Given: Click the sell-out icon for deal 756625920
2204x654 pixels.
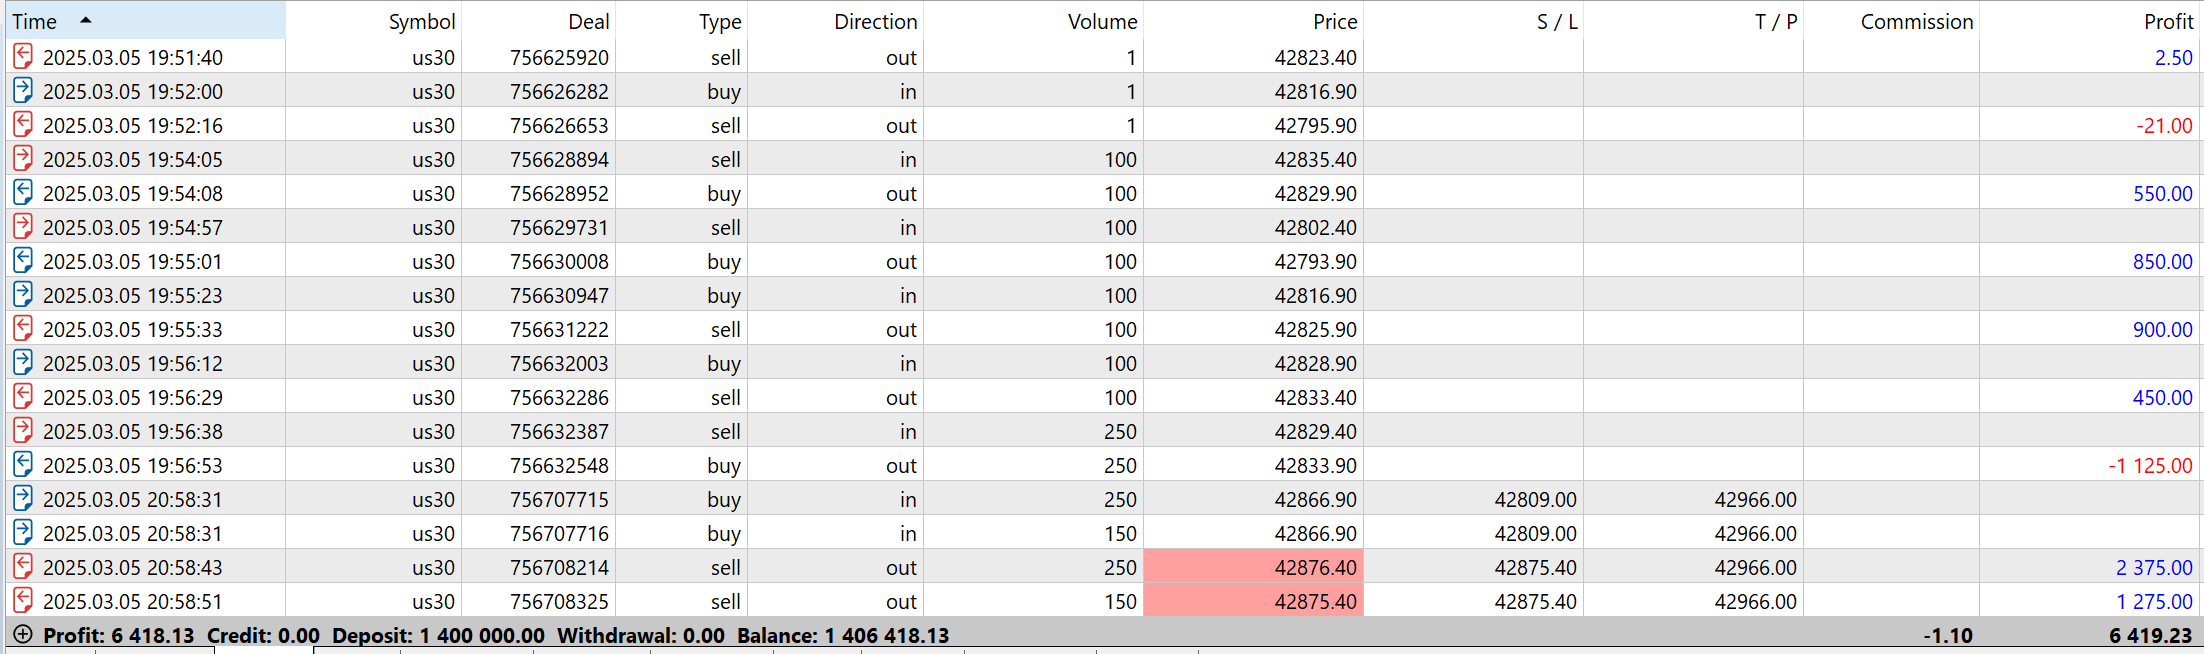Looking at the screenshot, I should 22,57.
